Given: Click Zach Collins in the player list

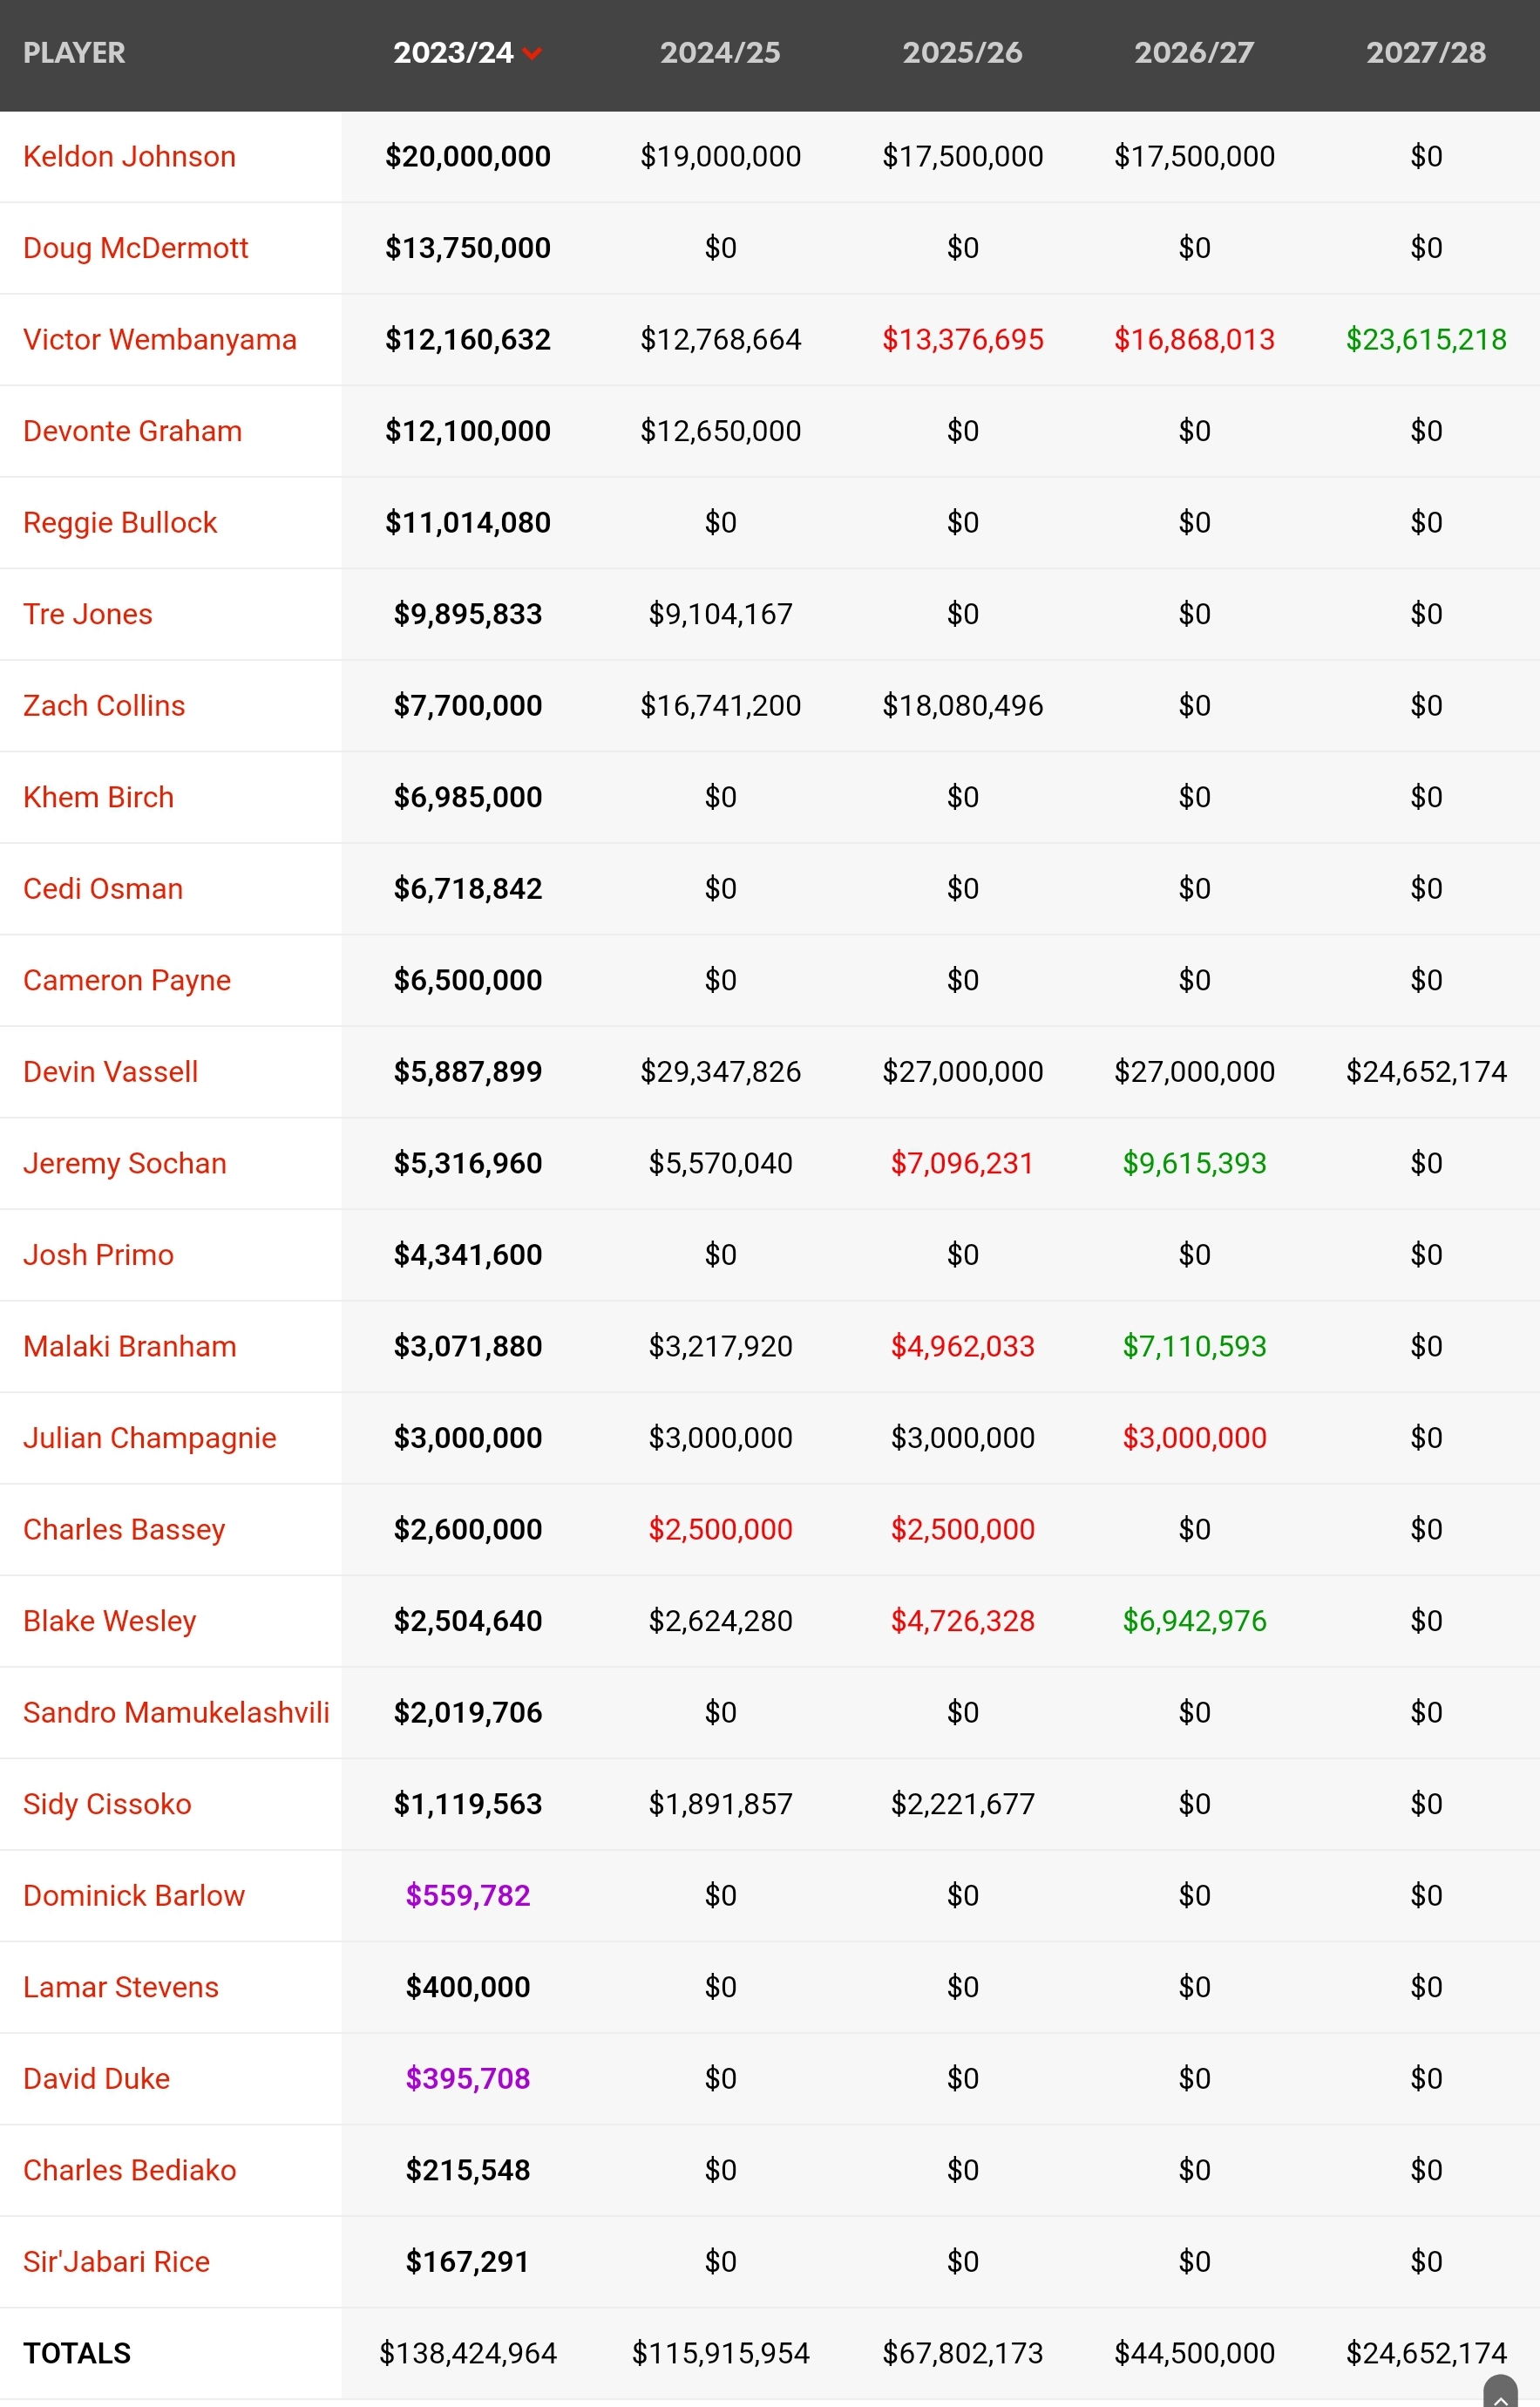Looking at the screenshot, I should coord(104,706).
